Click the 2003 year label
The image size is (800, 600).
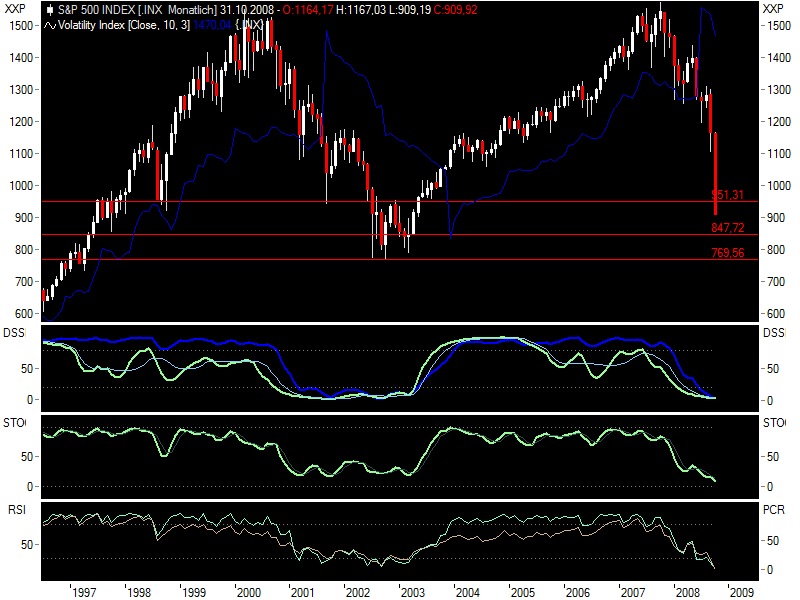point(413,592)
